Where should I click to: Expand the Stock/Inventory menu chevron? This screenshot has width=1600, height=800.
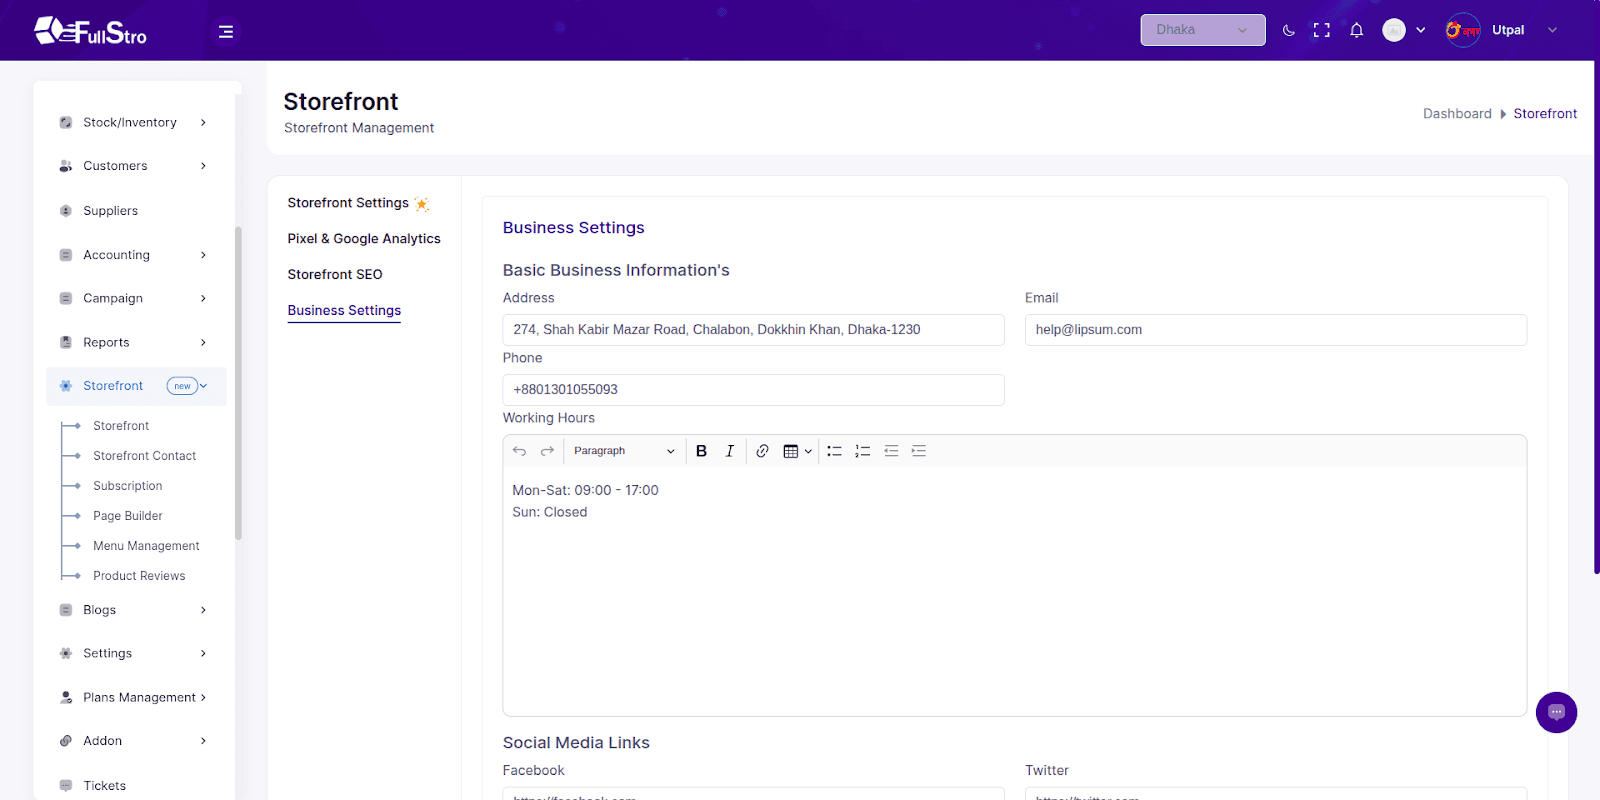pos(203,122)
